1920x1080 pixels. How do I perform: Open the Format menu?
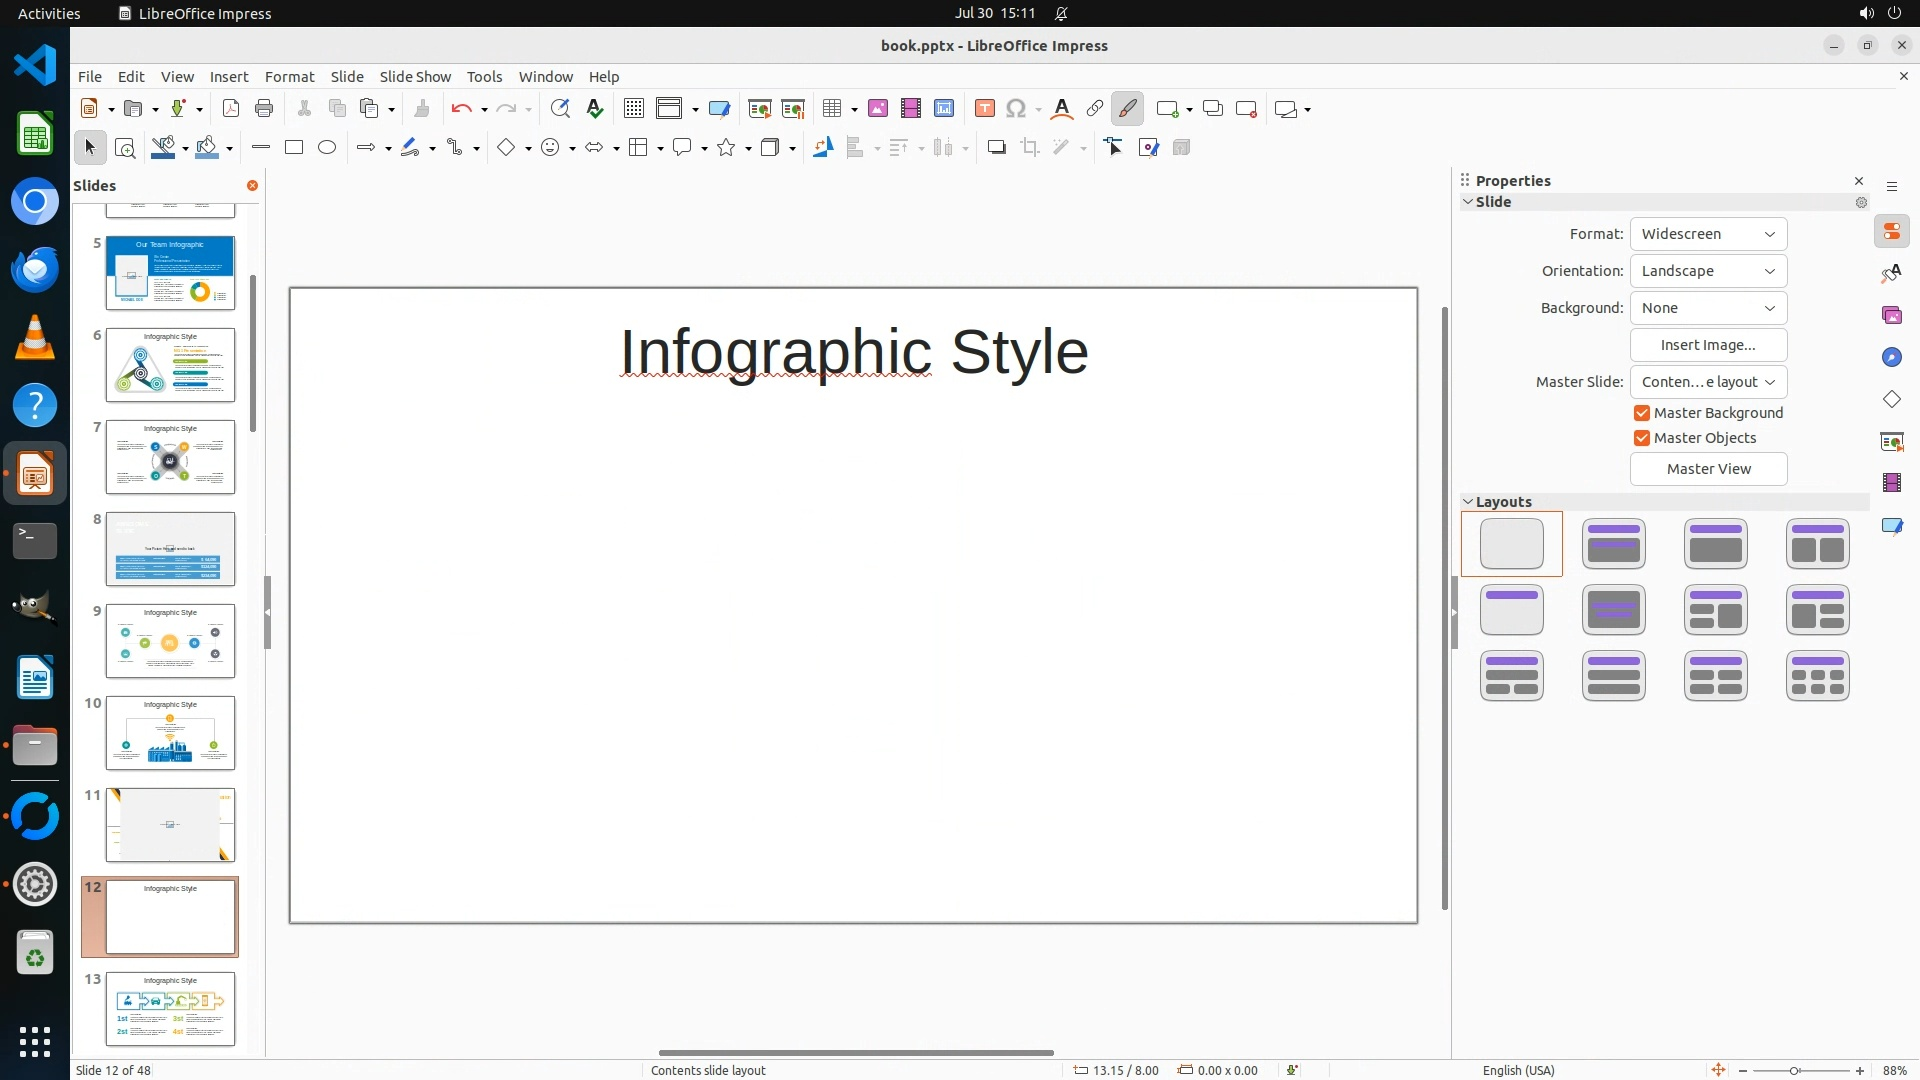[x=289, y=77]
